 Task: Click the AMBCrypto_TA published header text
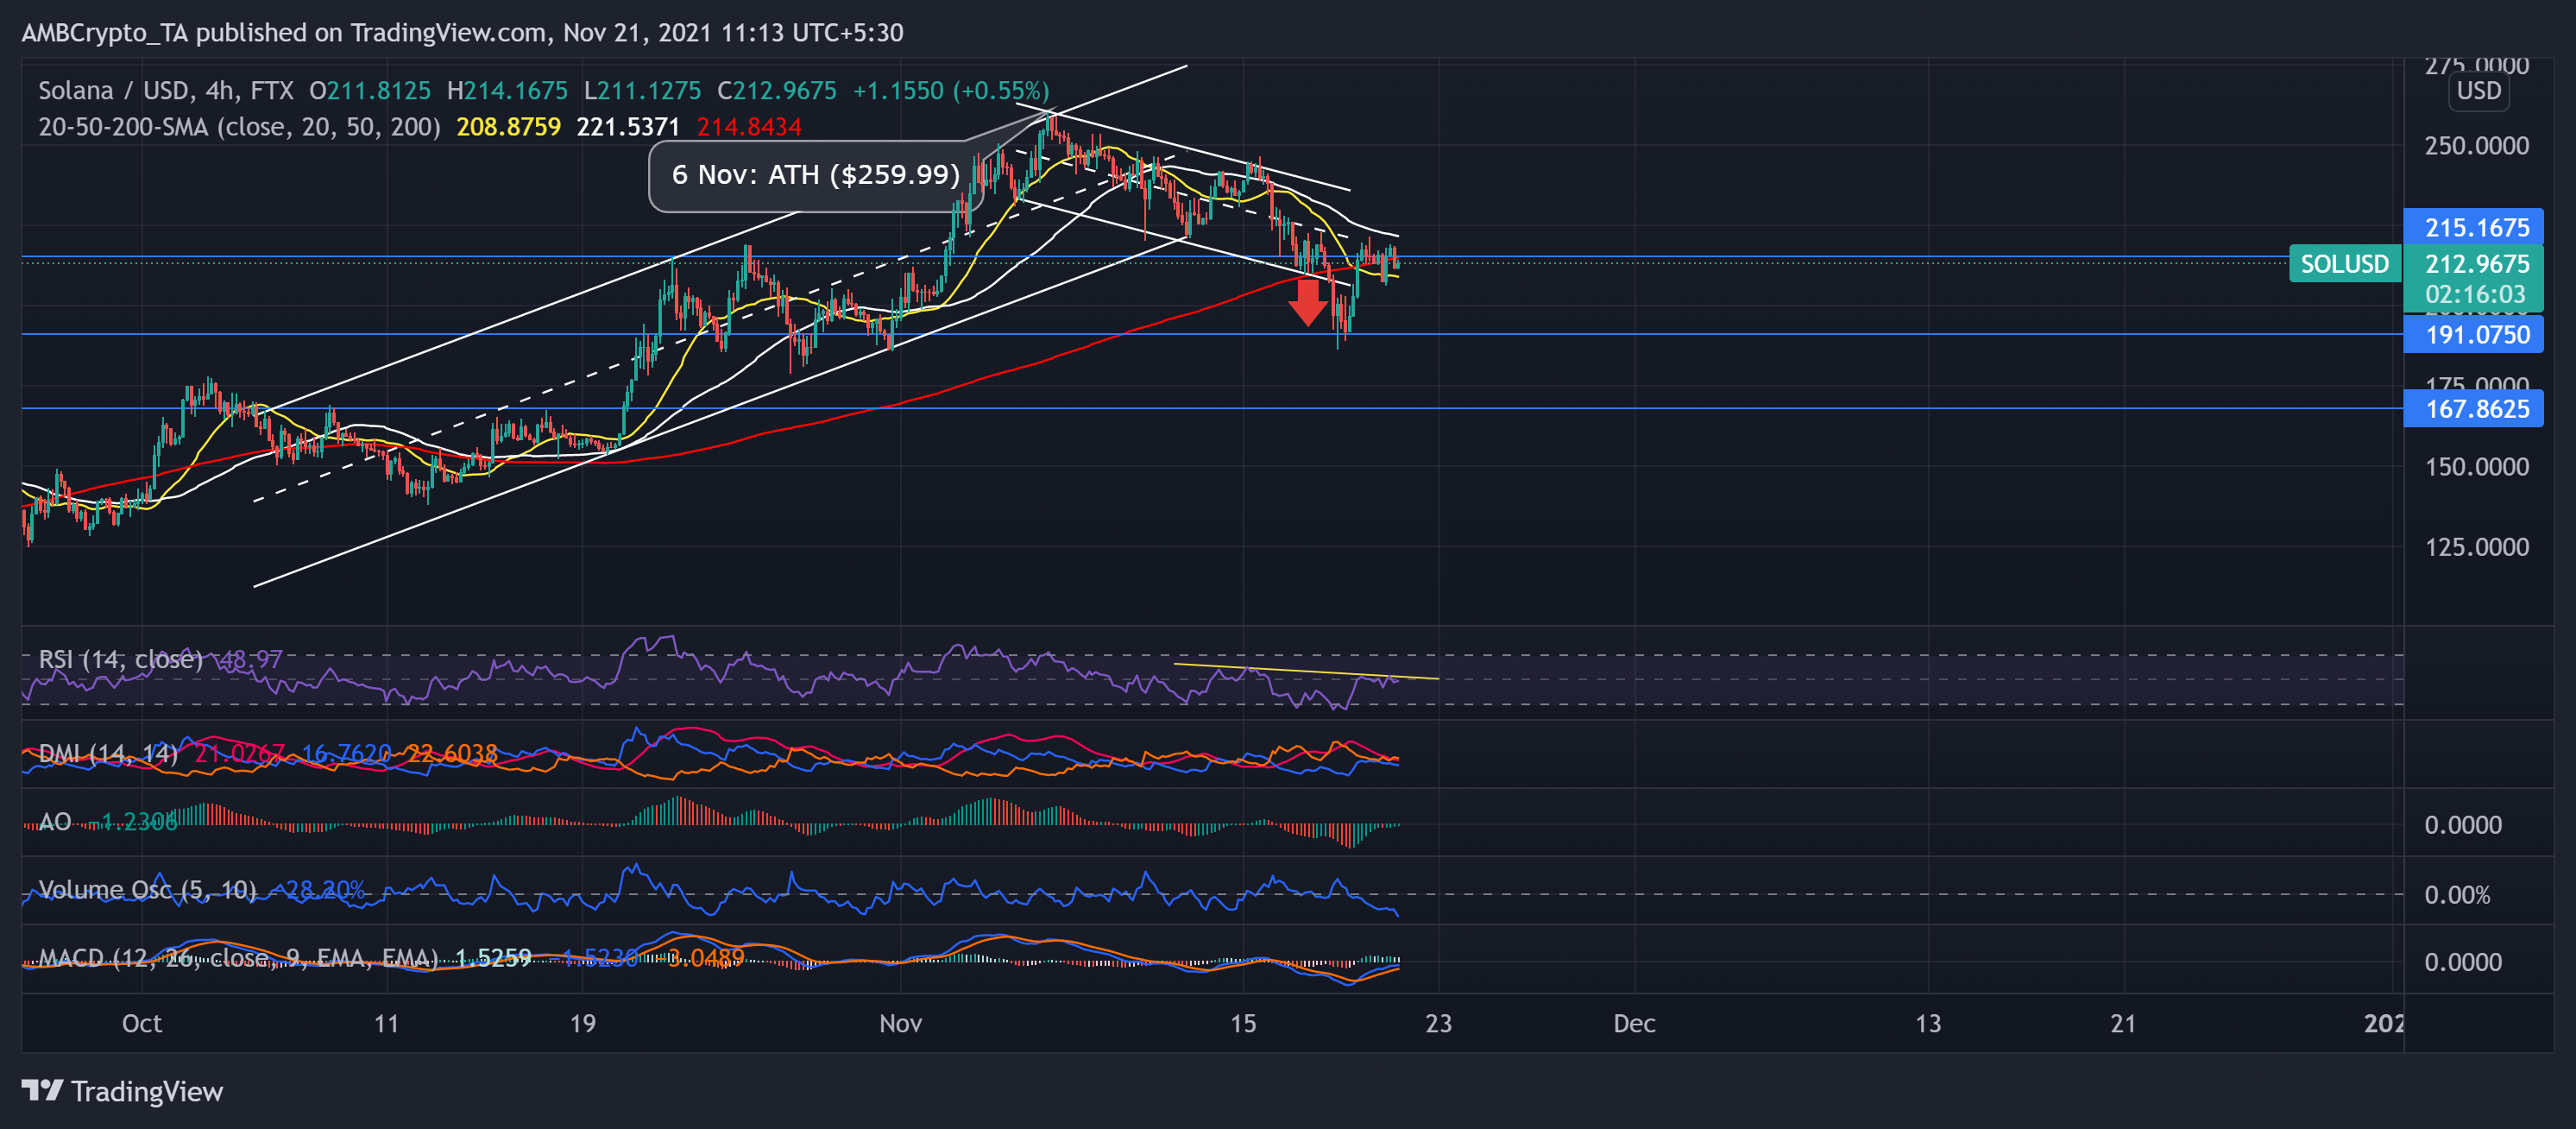point(462,33)
